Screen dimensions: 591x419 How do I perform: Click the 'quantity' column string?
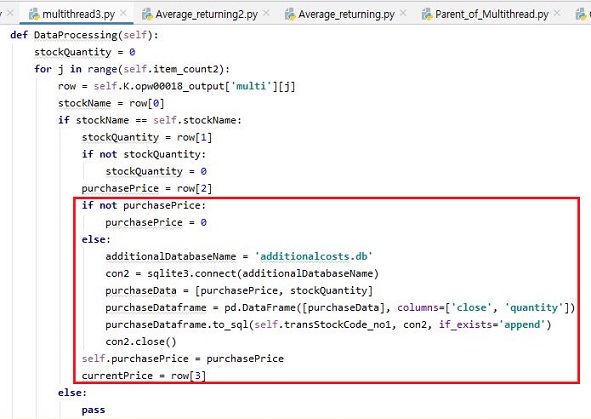(x=534, y=307)
